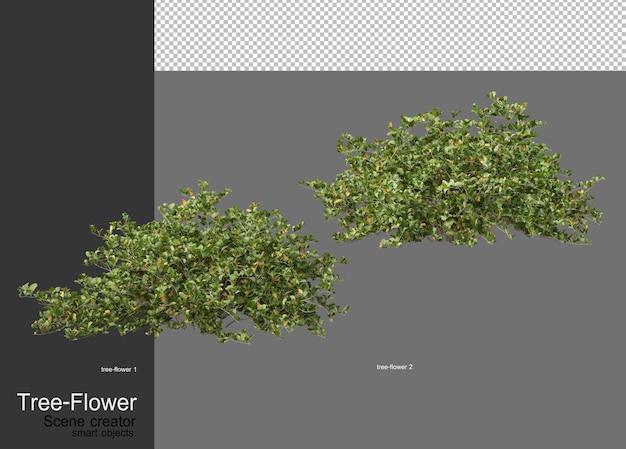Click the 'Tree-Flower' title text
This screenshot has width=626, height=449.
click(77, 402)
